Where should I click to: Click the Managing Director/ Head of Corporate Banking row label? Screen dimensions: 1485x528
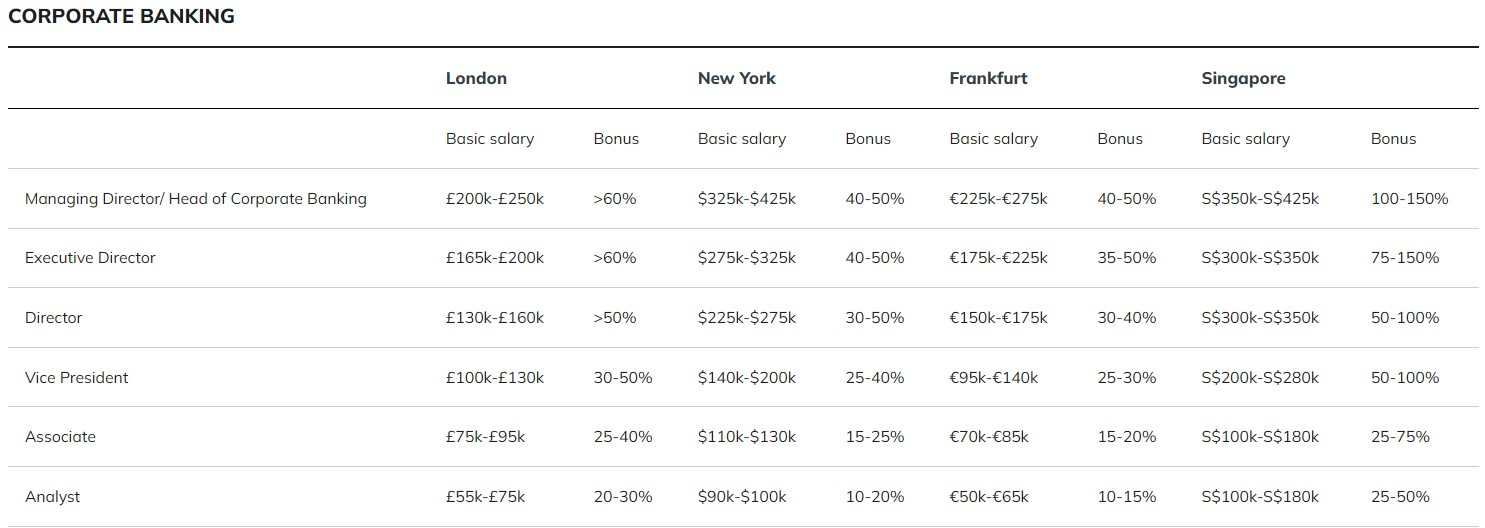196,198
